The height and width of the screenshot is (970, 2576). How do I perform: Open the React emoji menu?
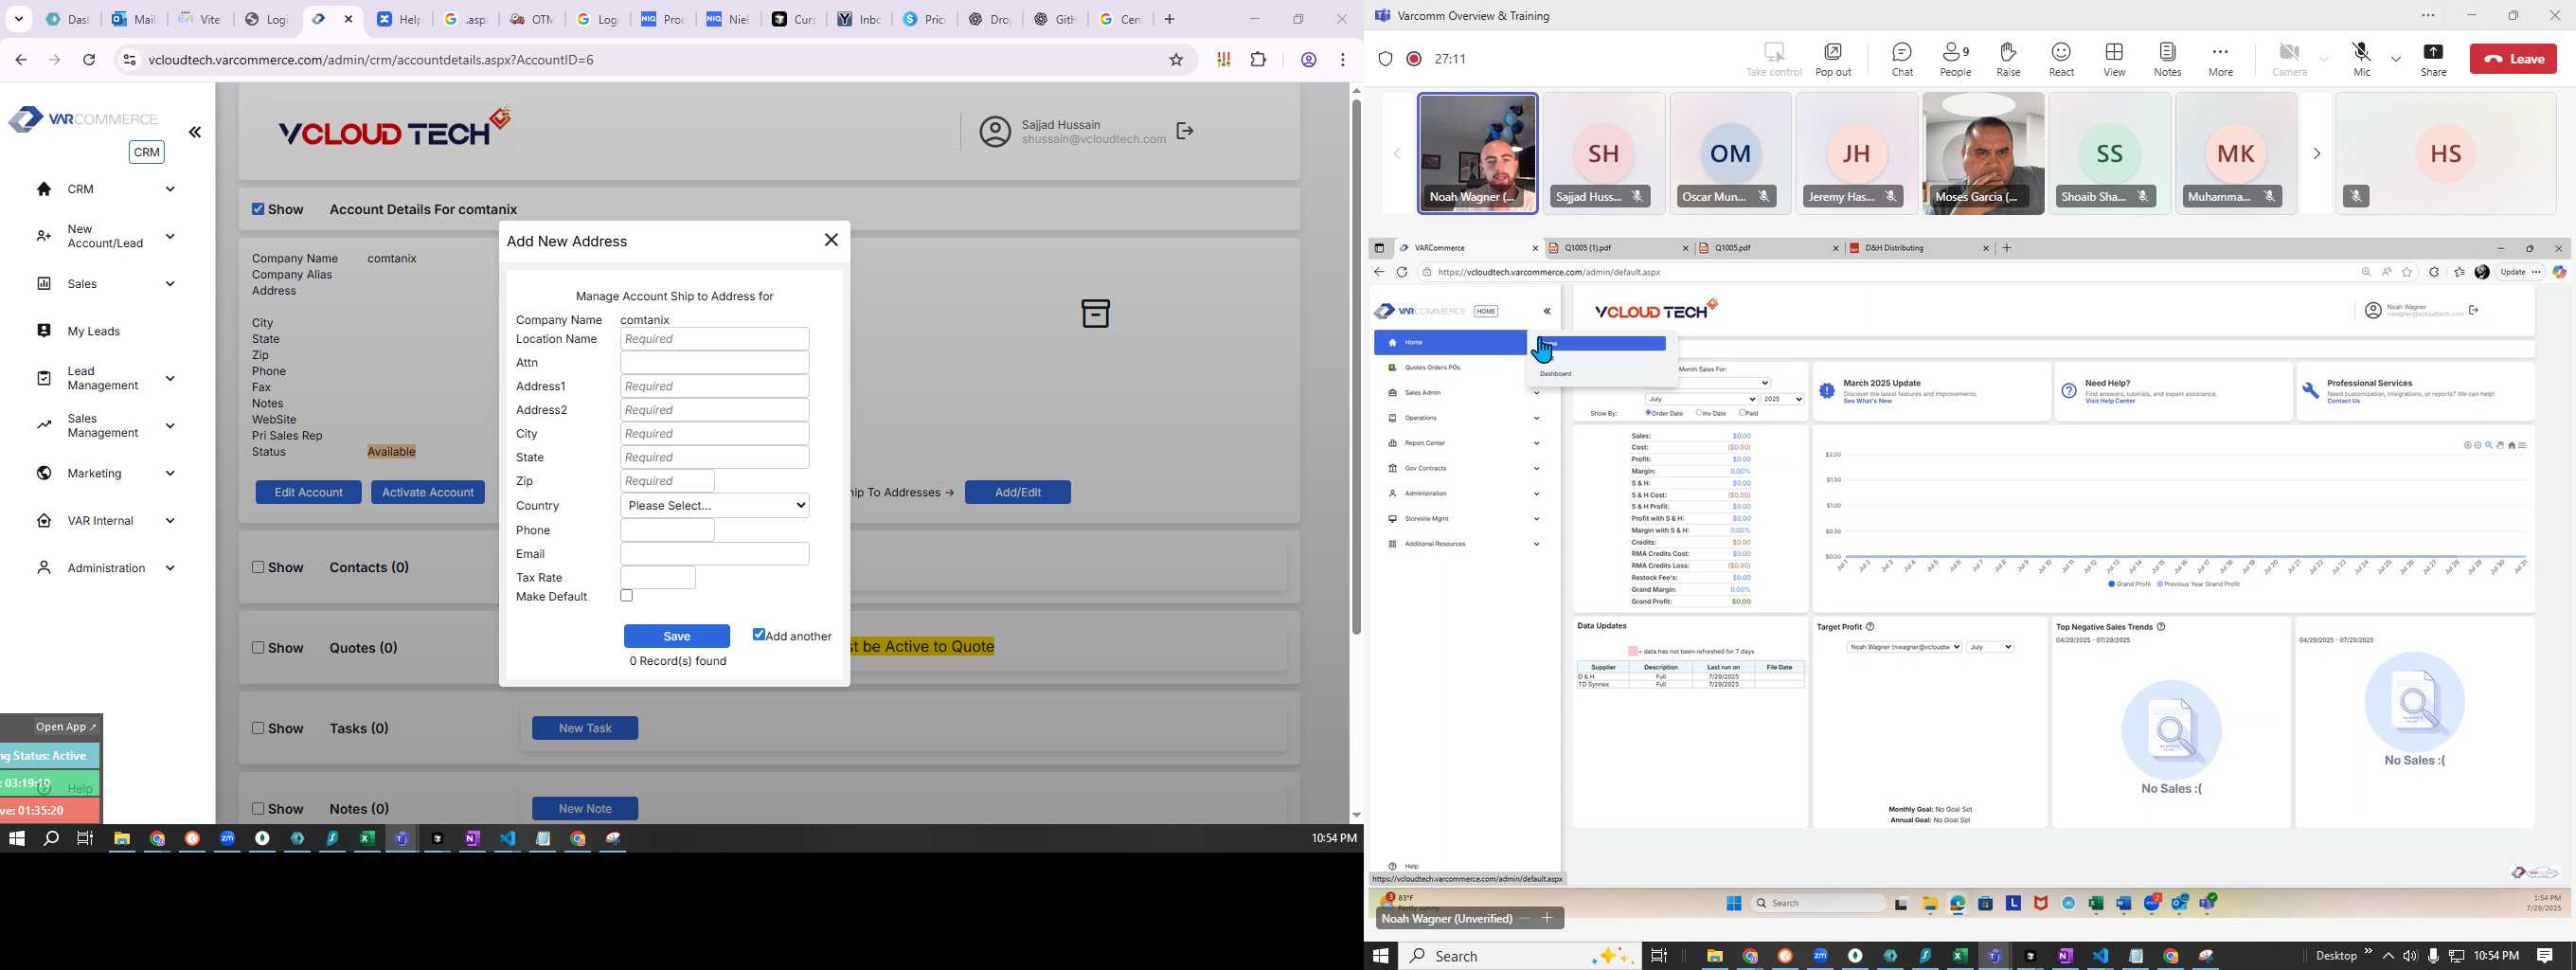pyautogui.click(x=2061, y=59)
